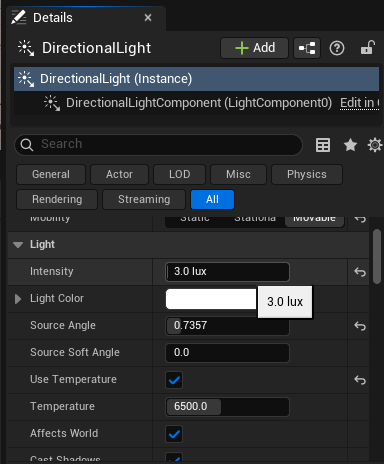
Task: Click the Use Temperature label
Action: pyautogui.click(x=73, y=379)
